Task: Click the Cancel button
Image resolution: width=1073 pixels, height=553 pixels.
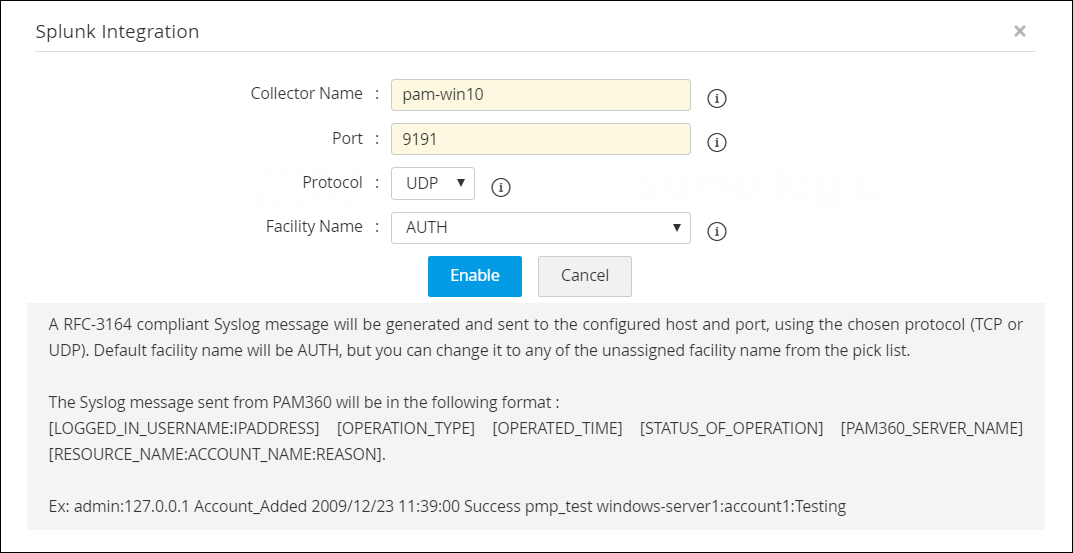Action: [585, 276]
